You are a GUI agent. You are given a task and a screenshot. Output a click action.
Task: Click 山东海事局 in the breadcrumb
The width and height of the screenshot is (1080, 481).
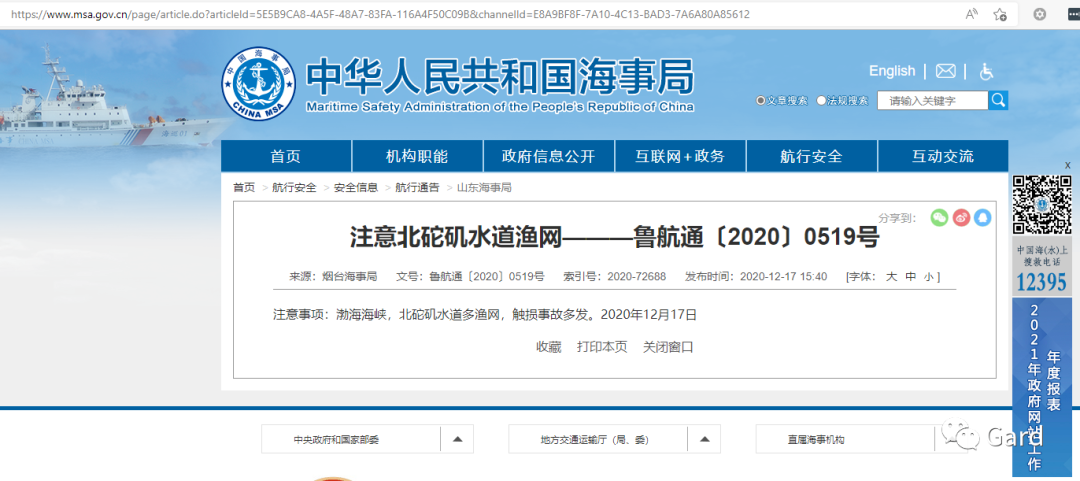(484, 187)
